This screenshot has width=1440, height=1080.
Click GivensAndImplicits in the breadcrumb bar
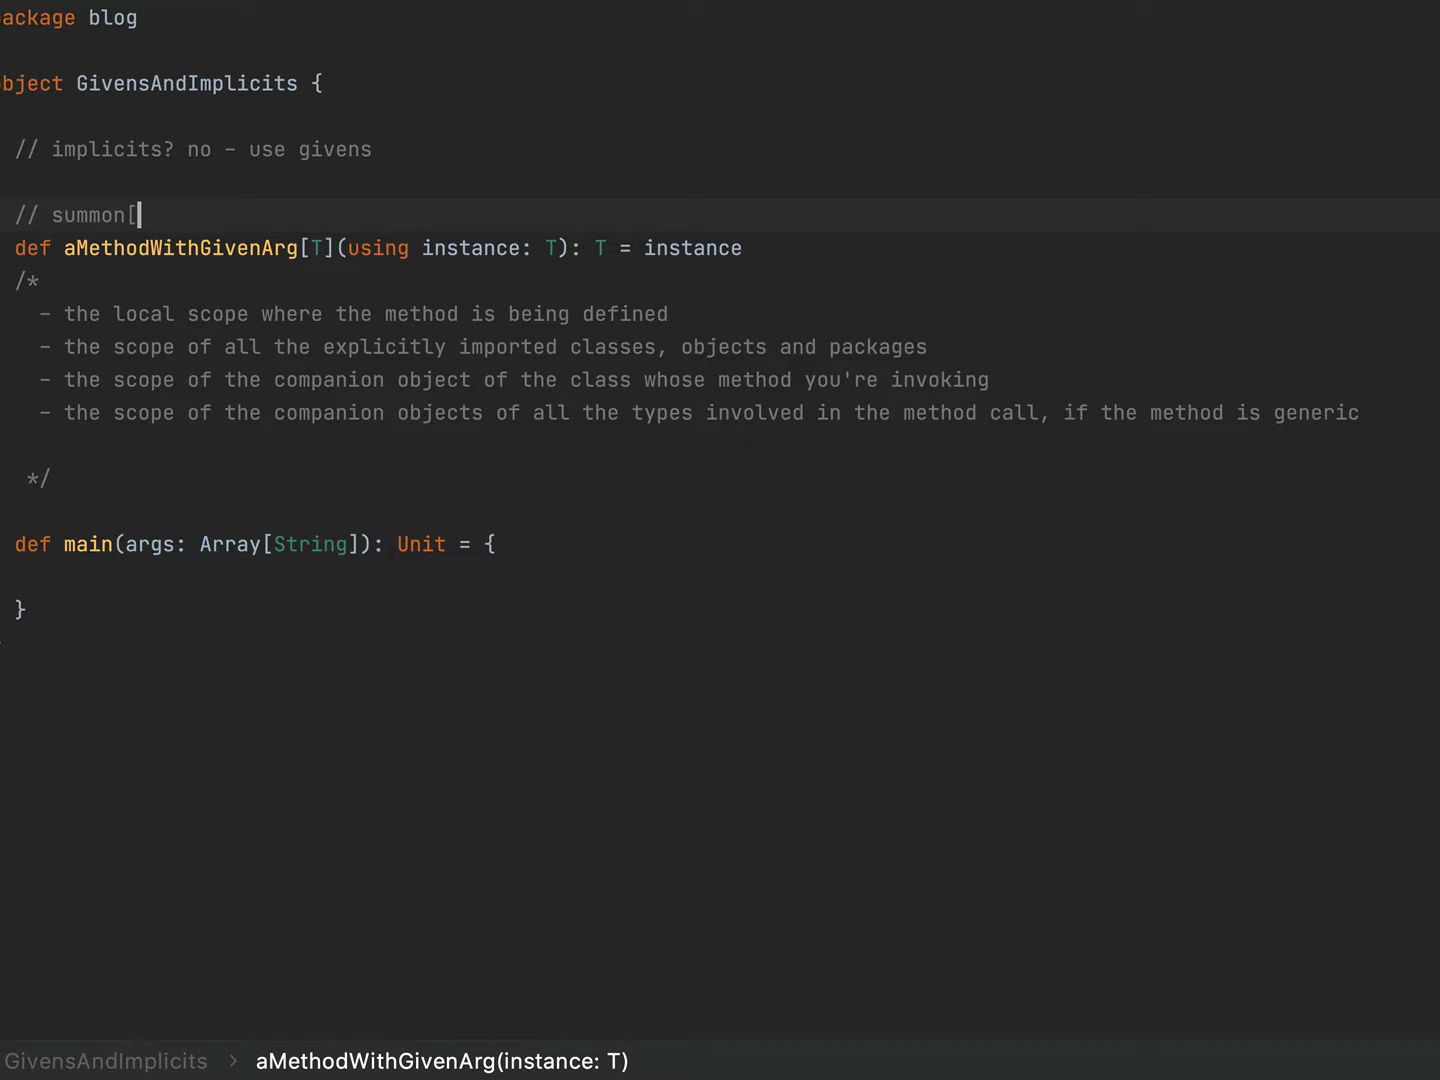click(x=105, y=1061)
